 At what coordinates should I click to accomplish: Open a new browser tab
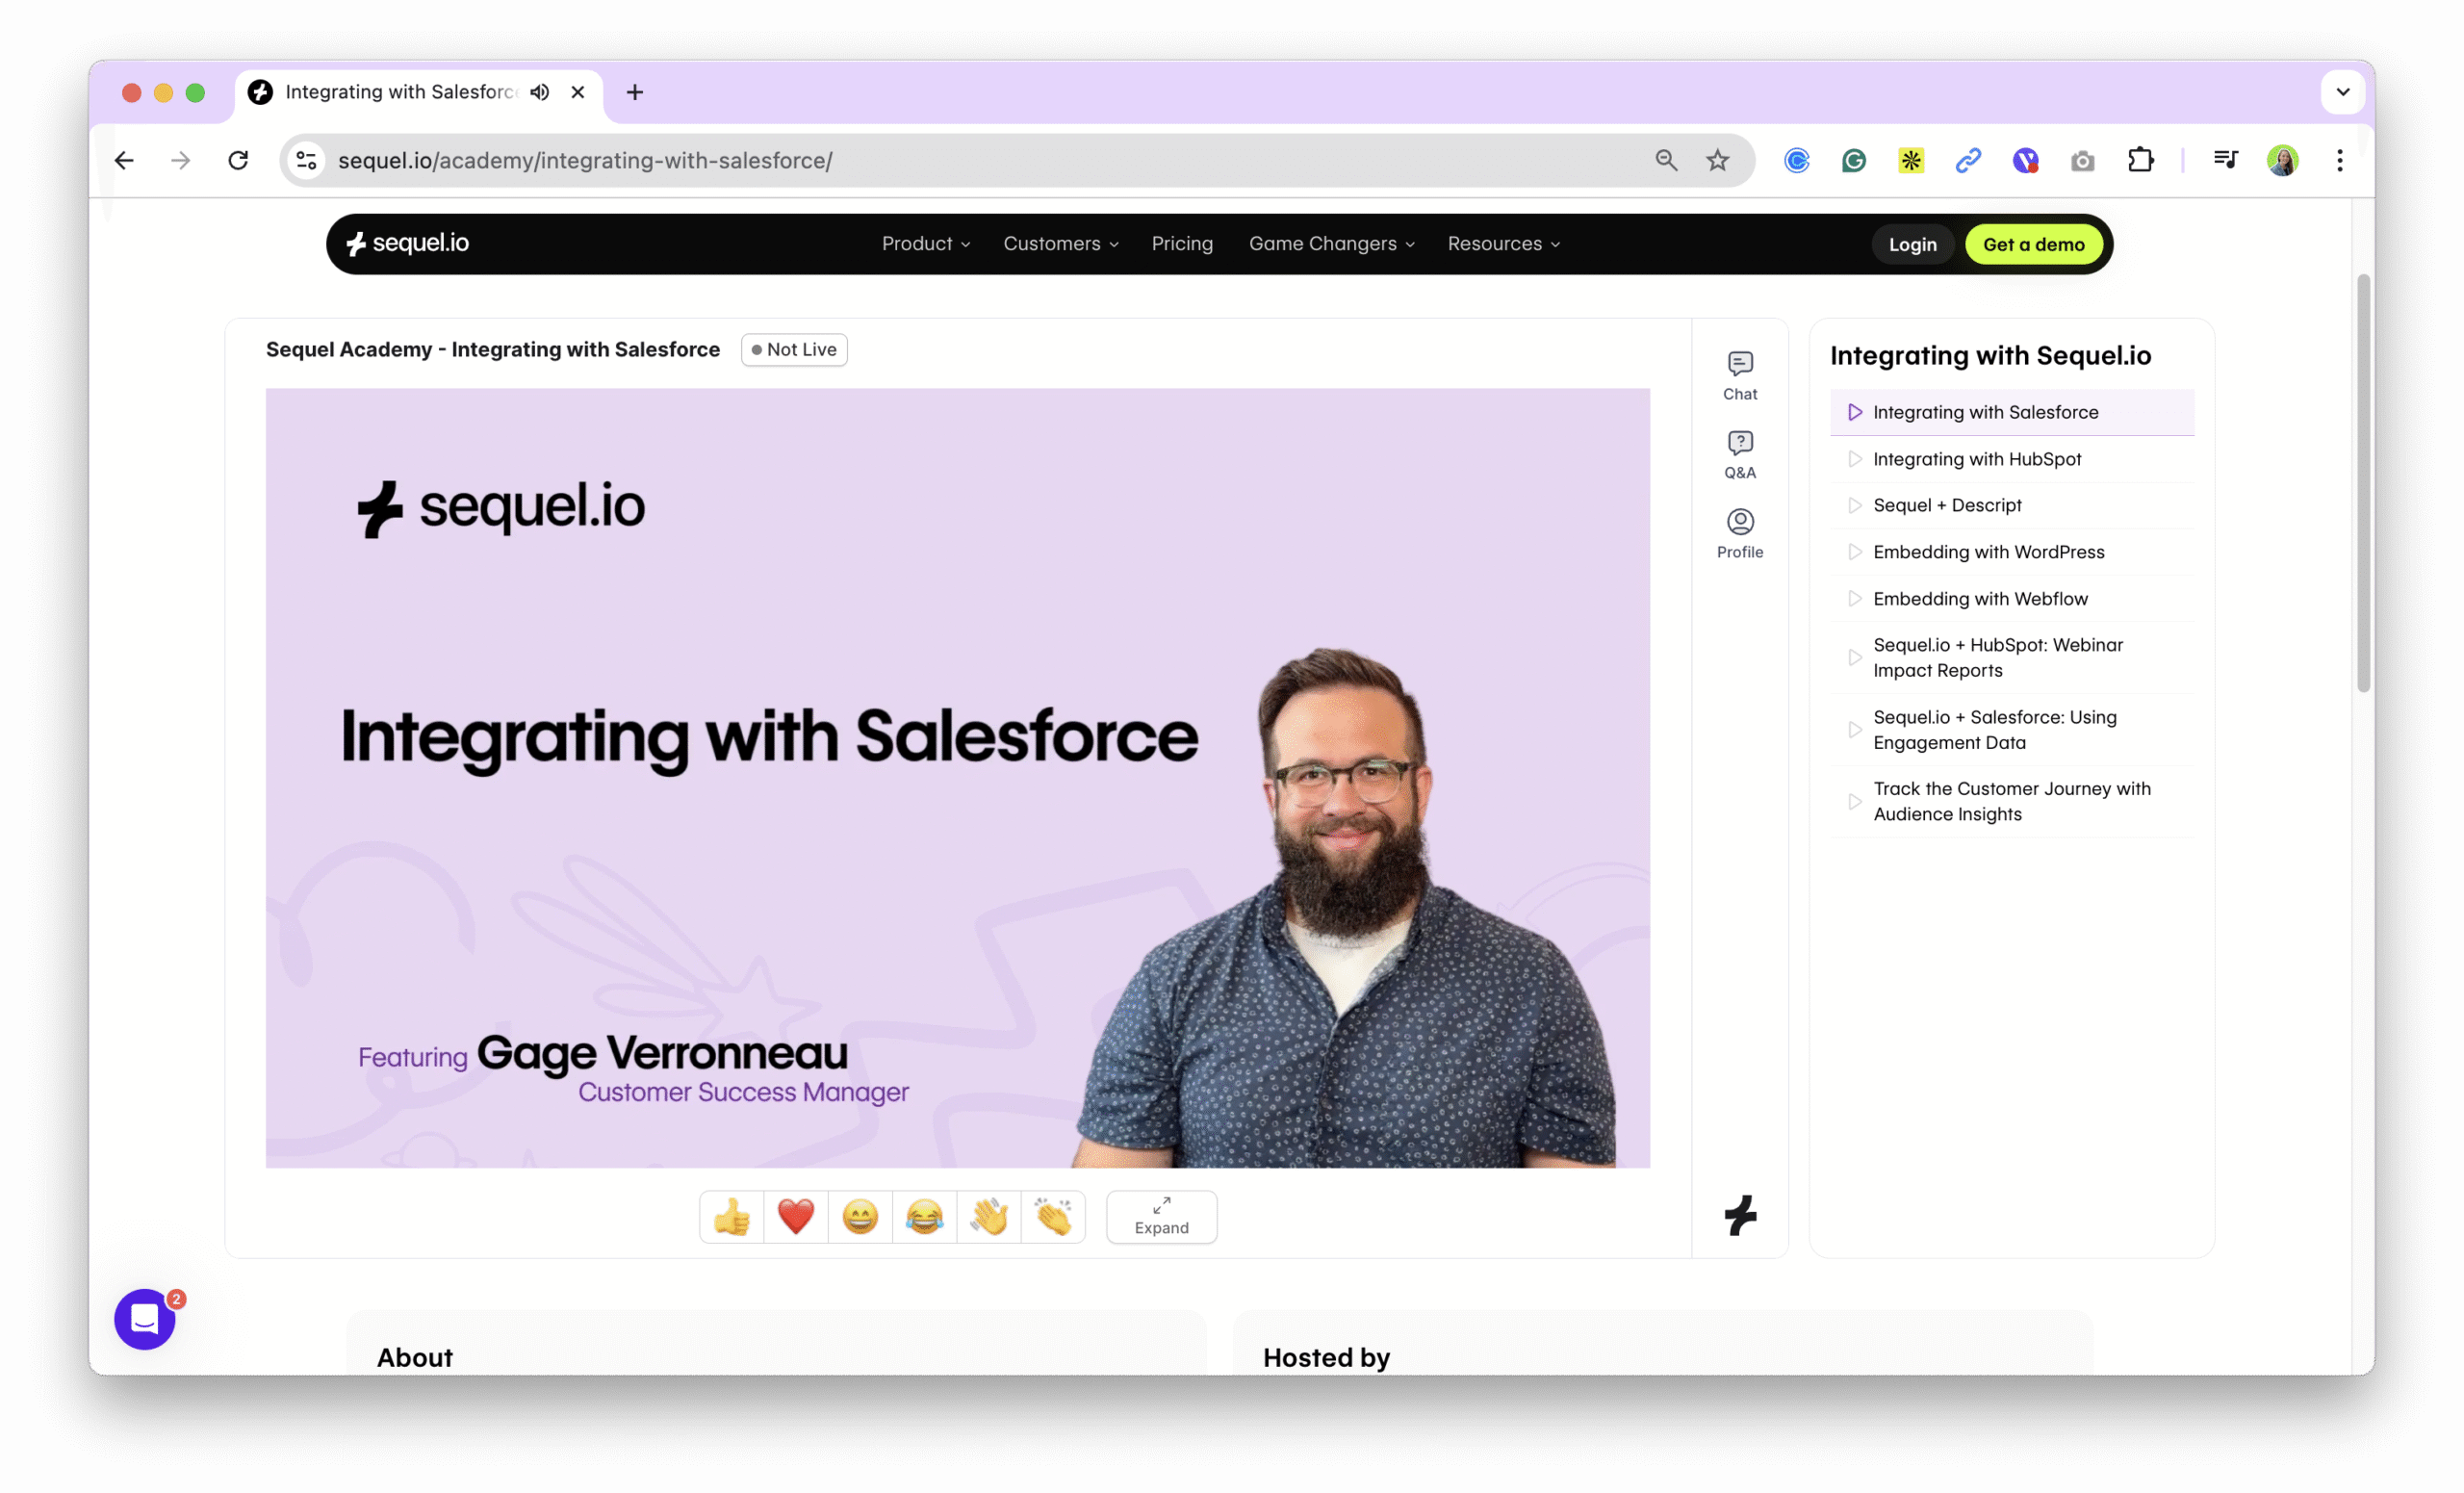coord(635,92)
